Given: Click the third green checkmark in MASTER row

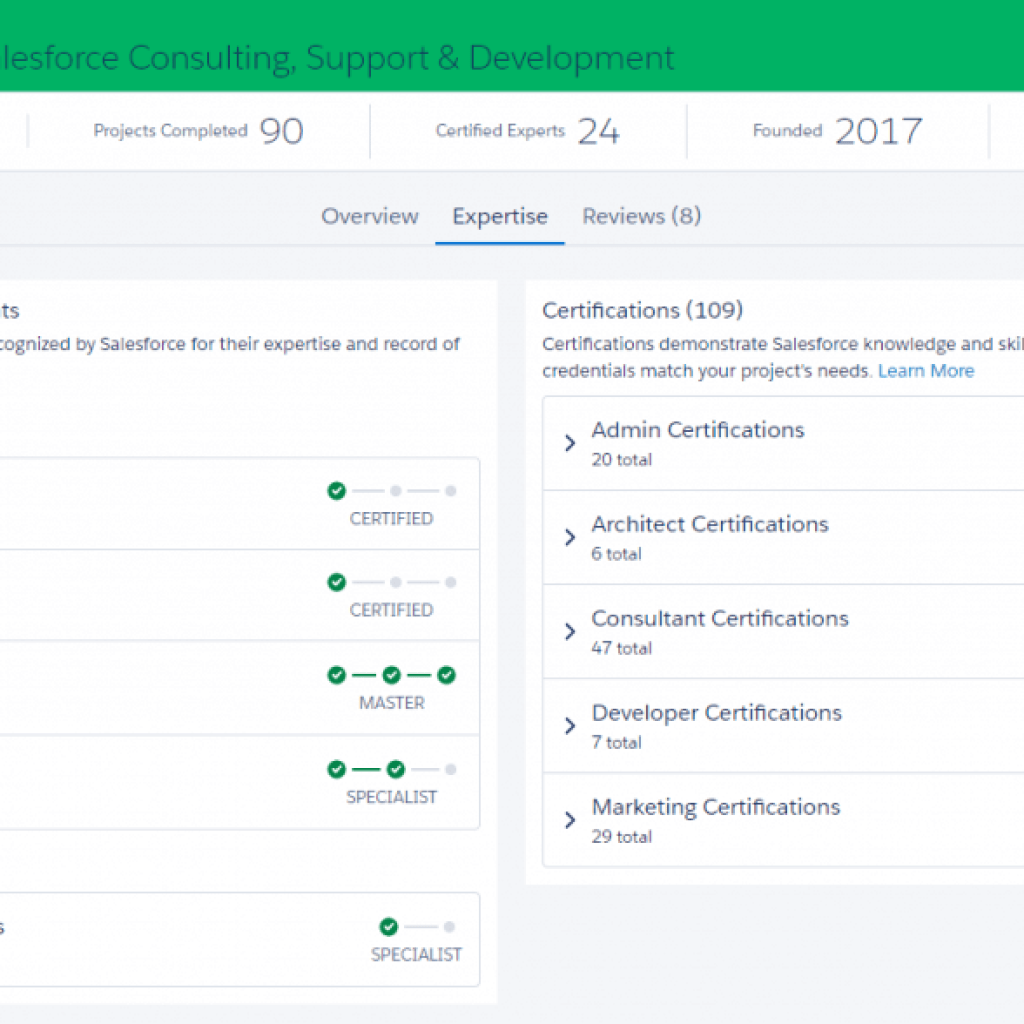Looking at the screenshot, I should (447, 675).
